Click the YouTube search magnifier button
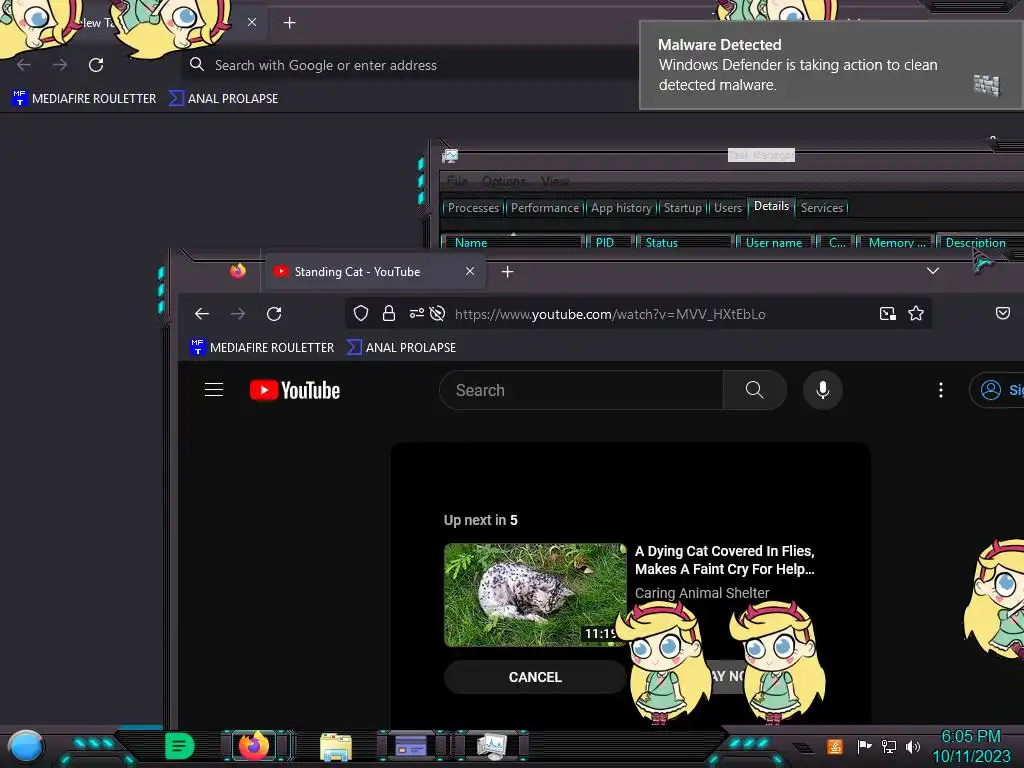This screenshot has height=768, width=1024. (754, 390)
